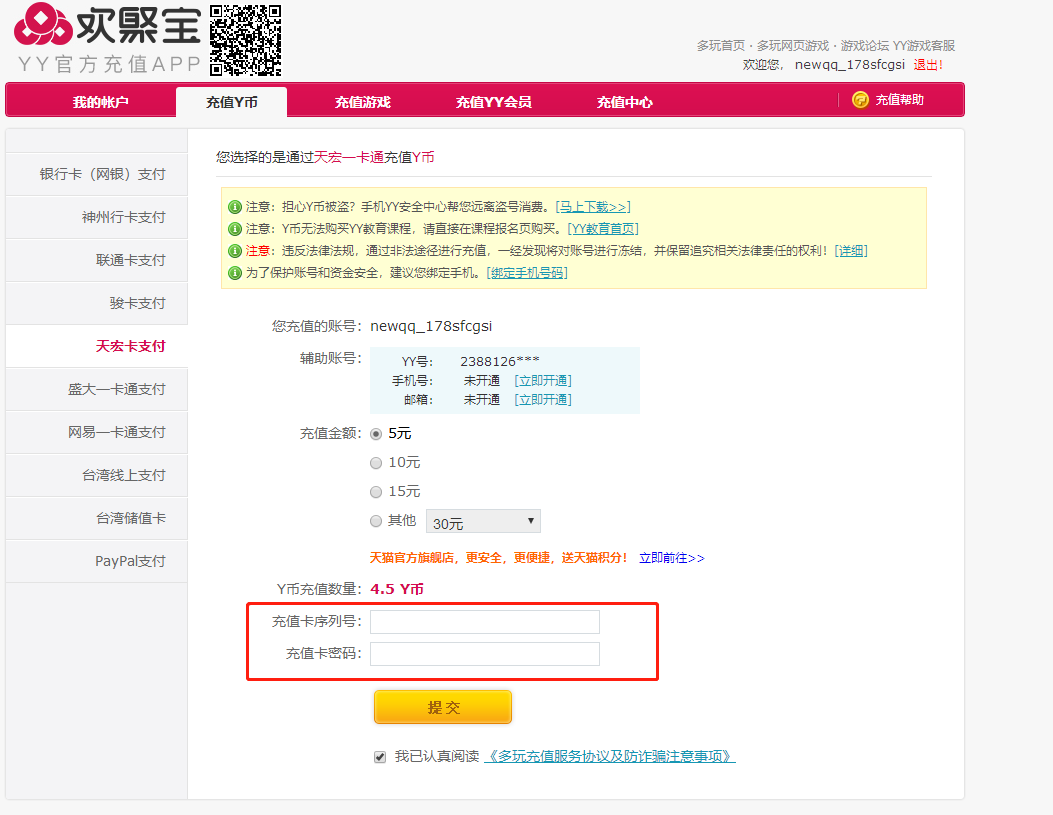Viewport: 1053px width, 815px height.
Task: Click the info icon beside 担心Y币被盗 notice
Action: (235, 207)
